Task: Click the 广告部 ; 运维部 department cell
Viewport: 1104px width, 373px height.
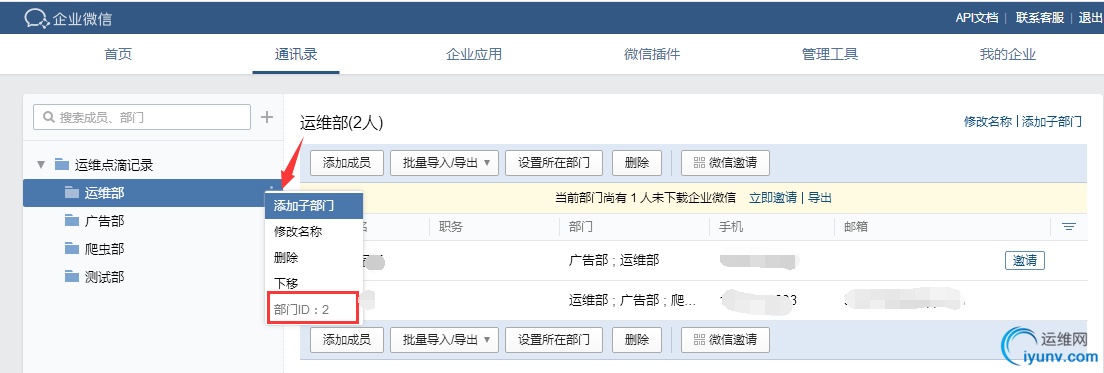Action: coord(614,260)
